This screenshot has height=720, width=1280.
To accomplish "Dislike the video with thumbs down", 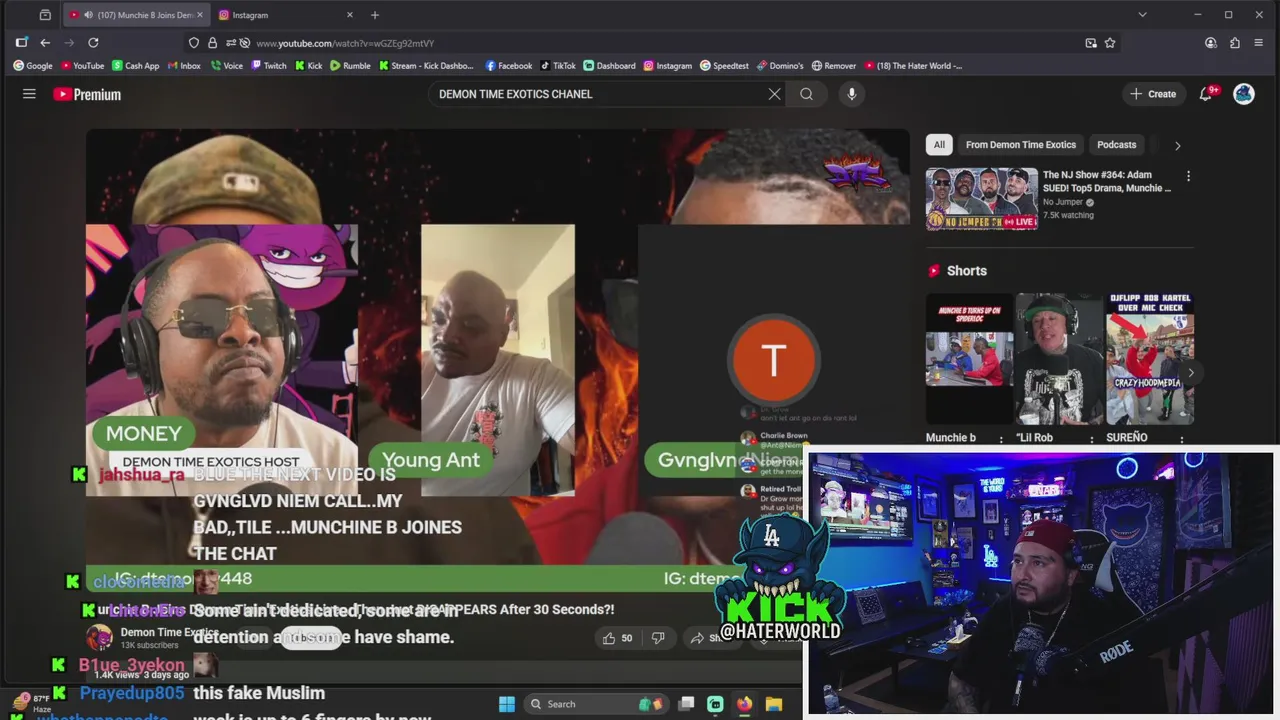I will (658, 638).
